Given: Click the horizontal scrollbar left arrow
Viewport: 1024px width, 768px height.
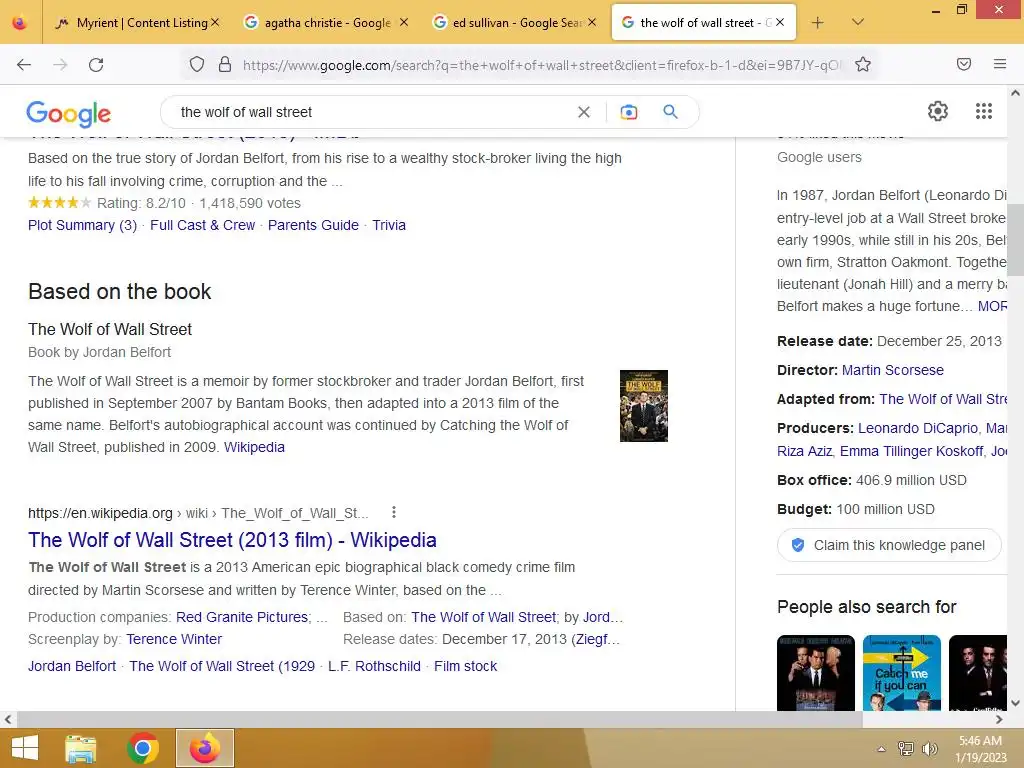Looking at the screenshot, I should [x=8, y=720].
